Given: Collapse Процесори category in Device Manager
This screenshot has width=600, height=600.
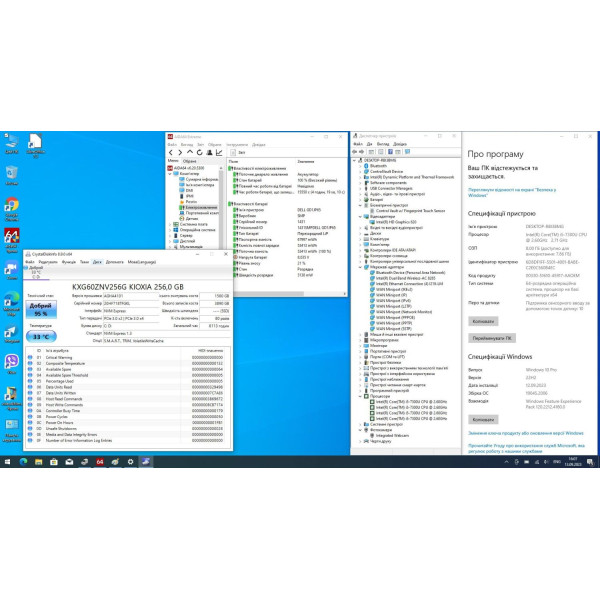Looking at the screenshot, I should point(360,396).
